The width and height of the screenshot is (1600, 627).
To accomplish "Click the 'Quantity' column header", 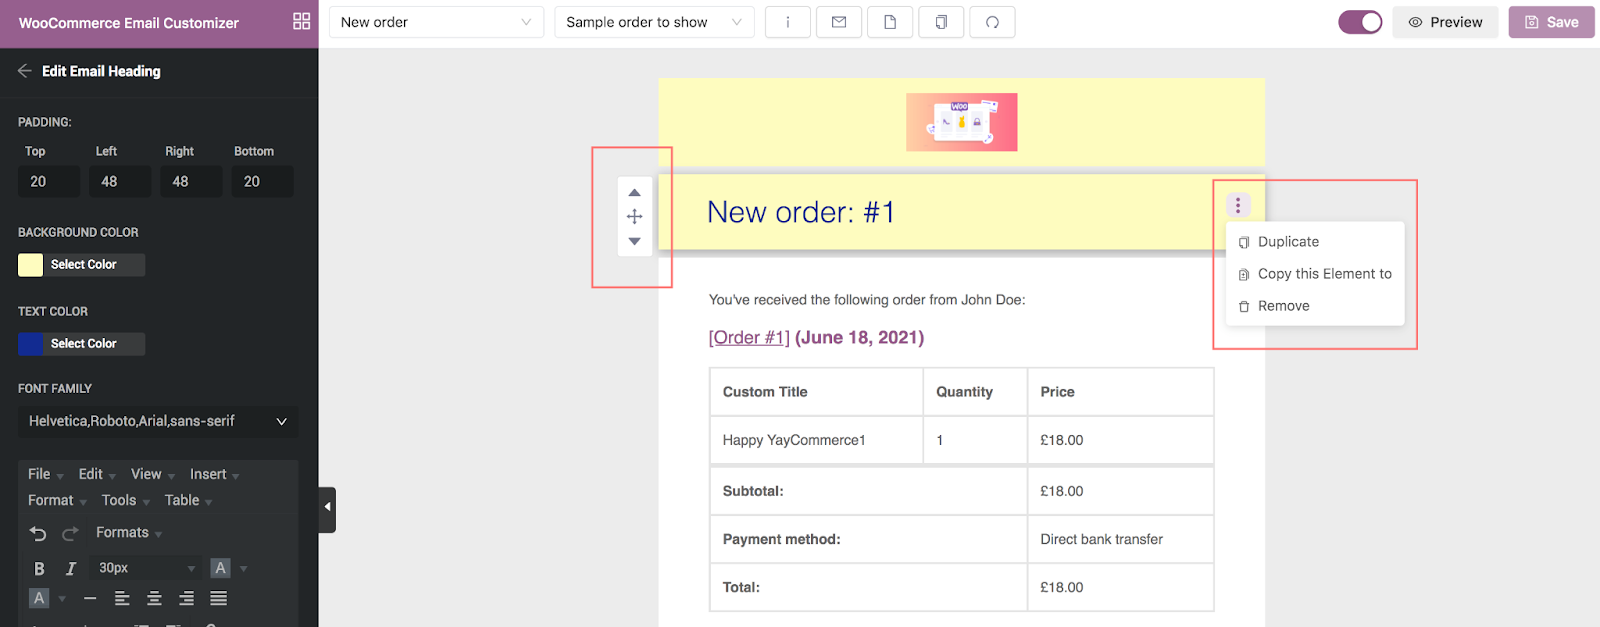I will click(975, 392).
